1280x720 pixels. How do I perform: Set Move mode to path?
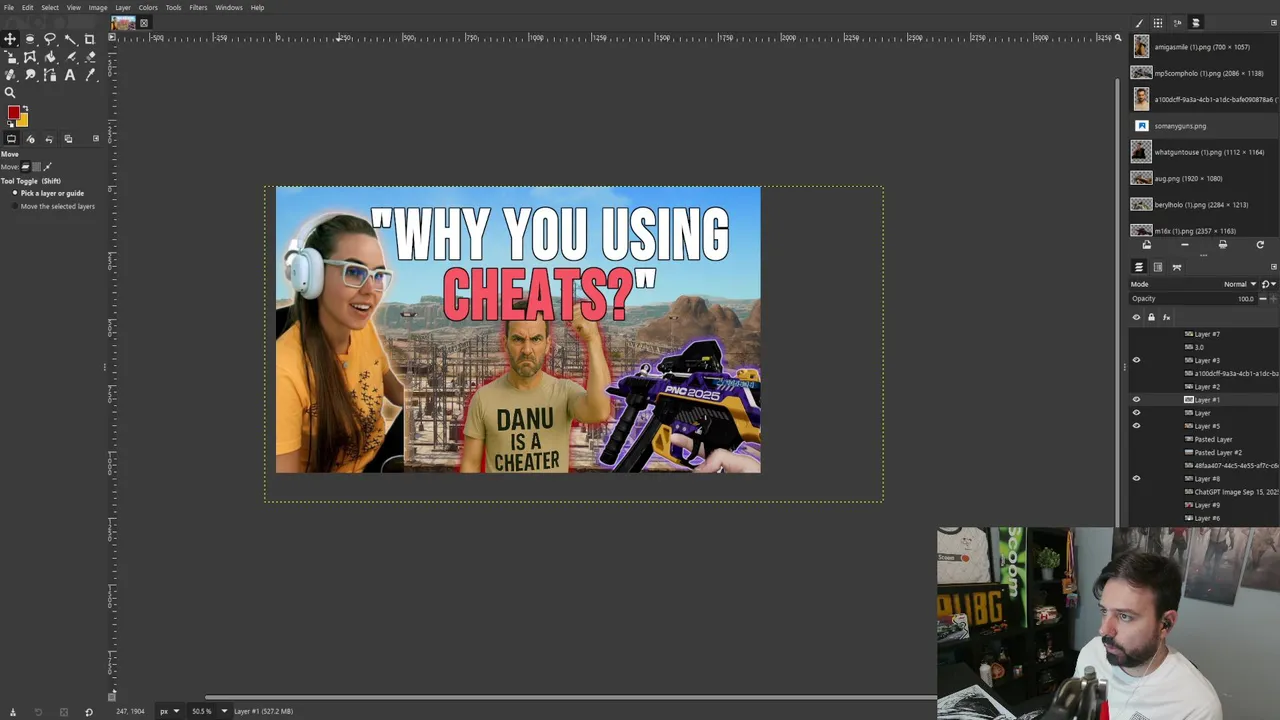point(47,166)
